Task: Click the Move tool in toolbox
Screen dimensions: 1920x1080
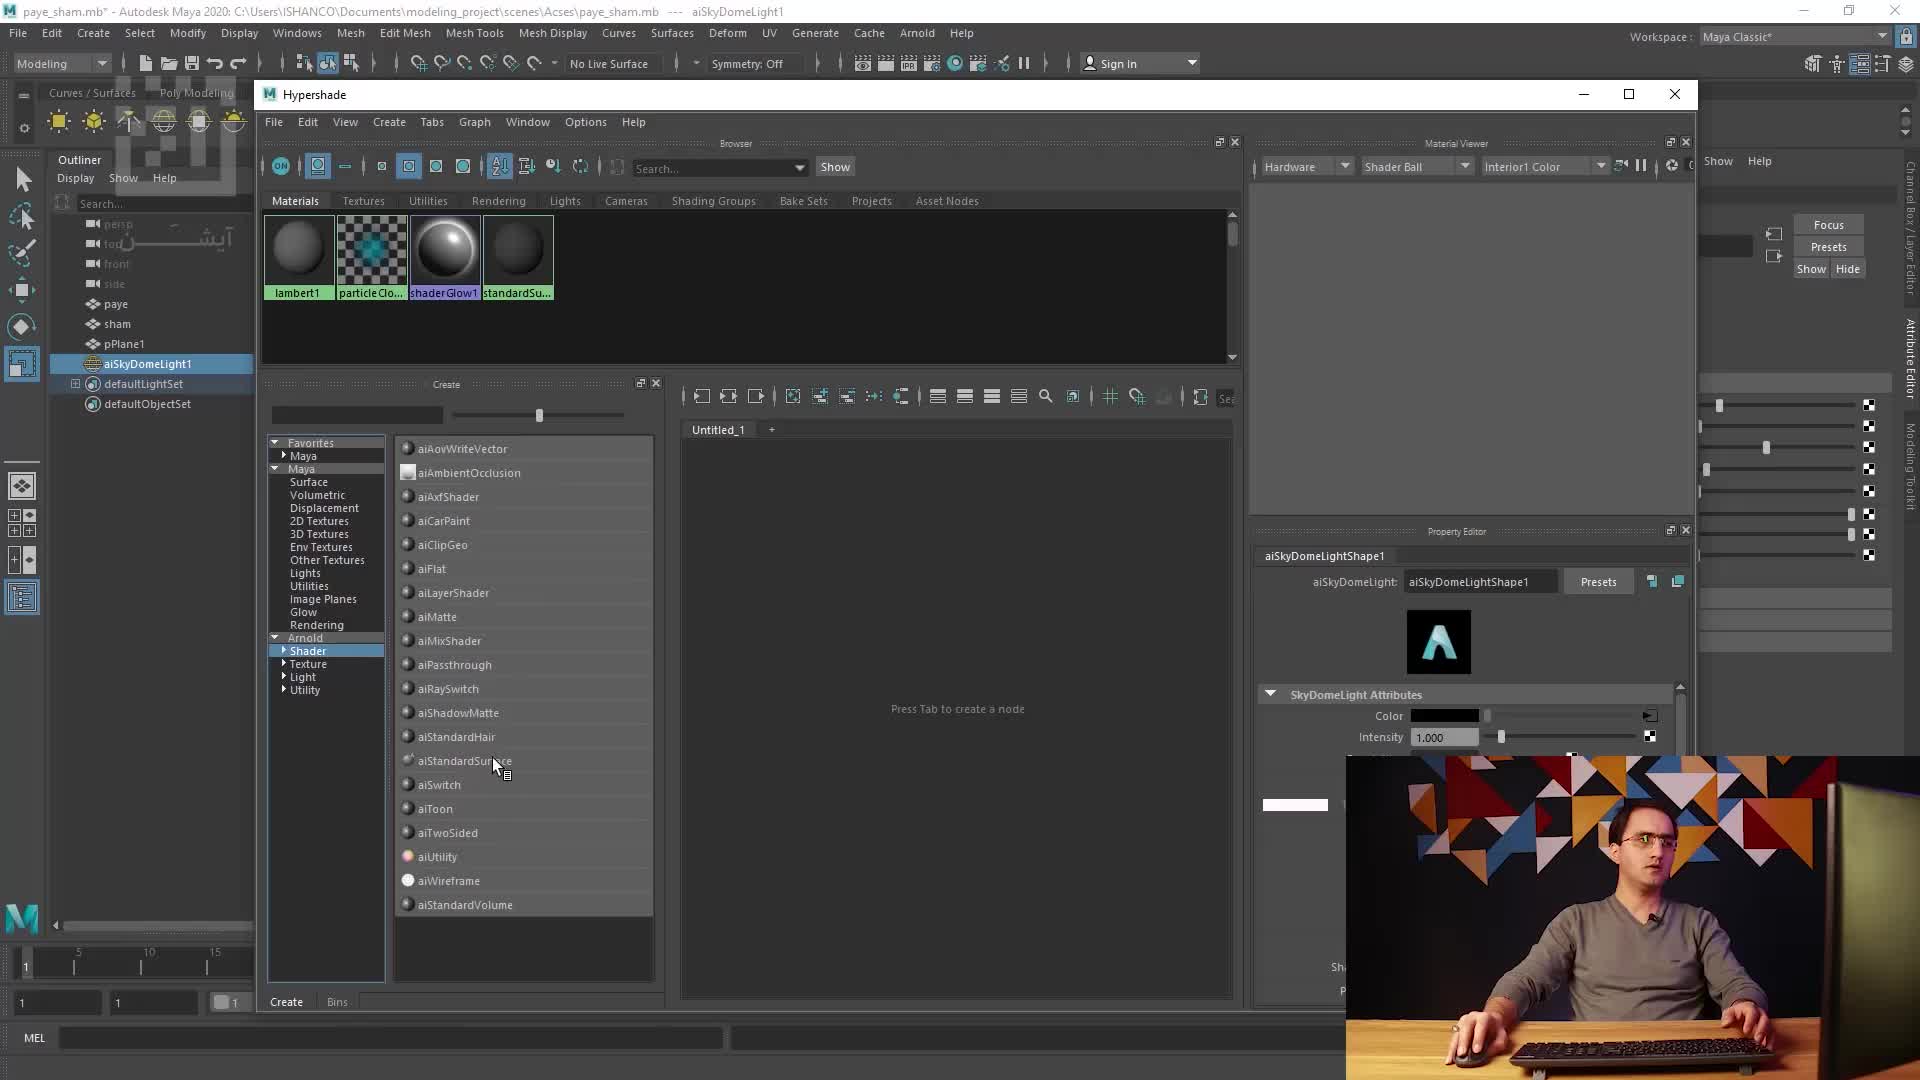Action: pos(22,290)
